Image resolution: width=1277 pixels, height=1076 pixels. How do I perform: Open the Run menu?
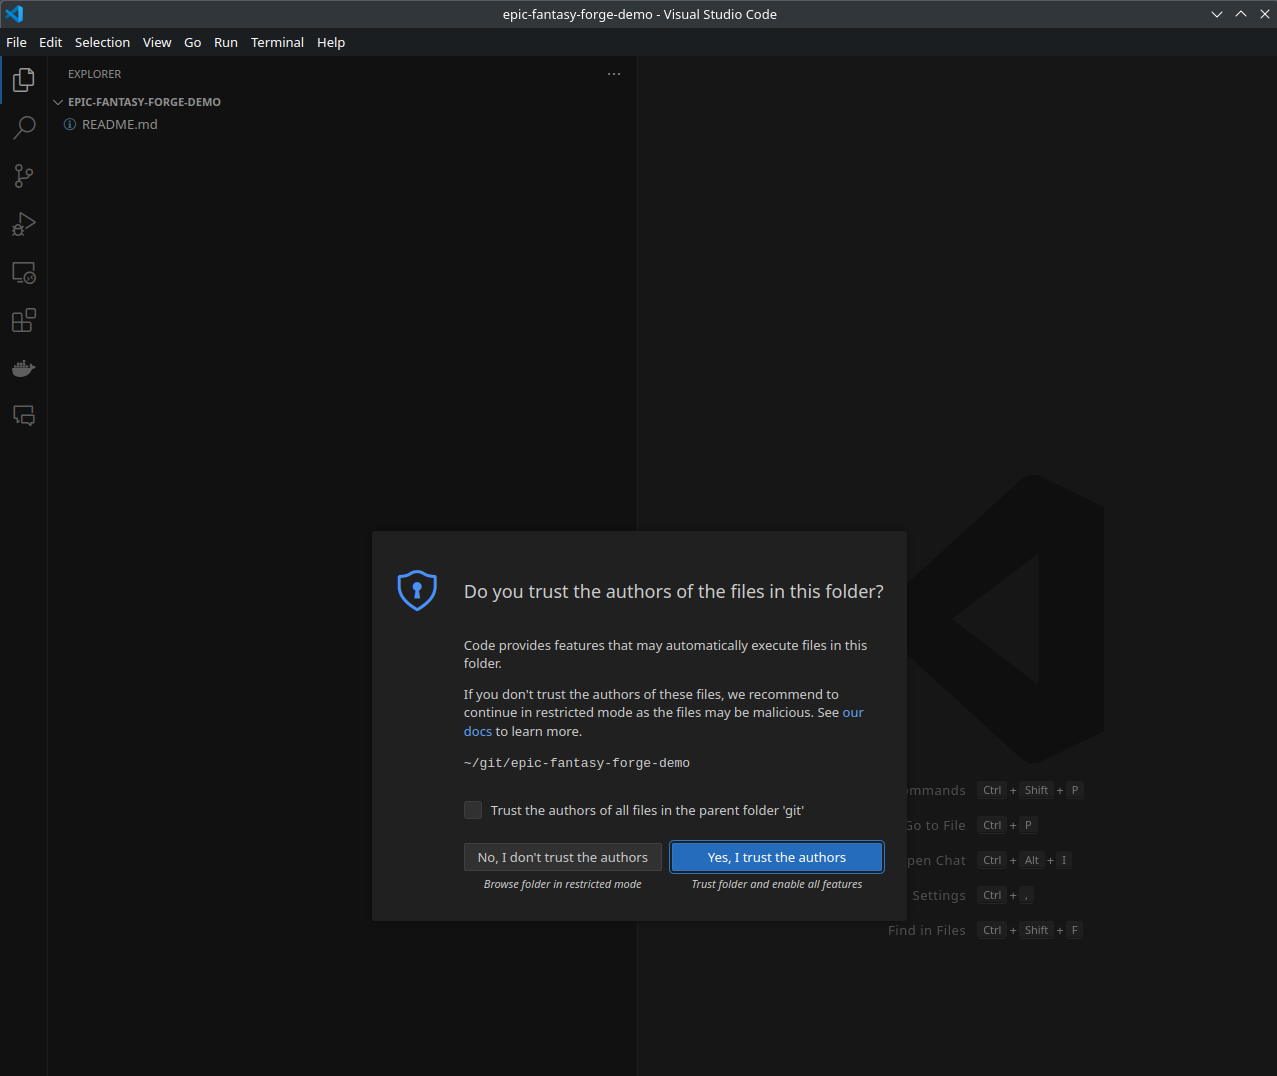pyautogui.click(x=226, y=42)
